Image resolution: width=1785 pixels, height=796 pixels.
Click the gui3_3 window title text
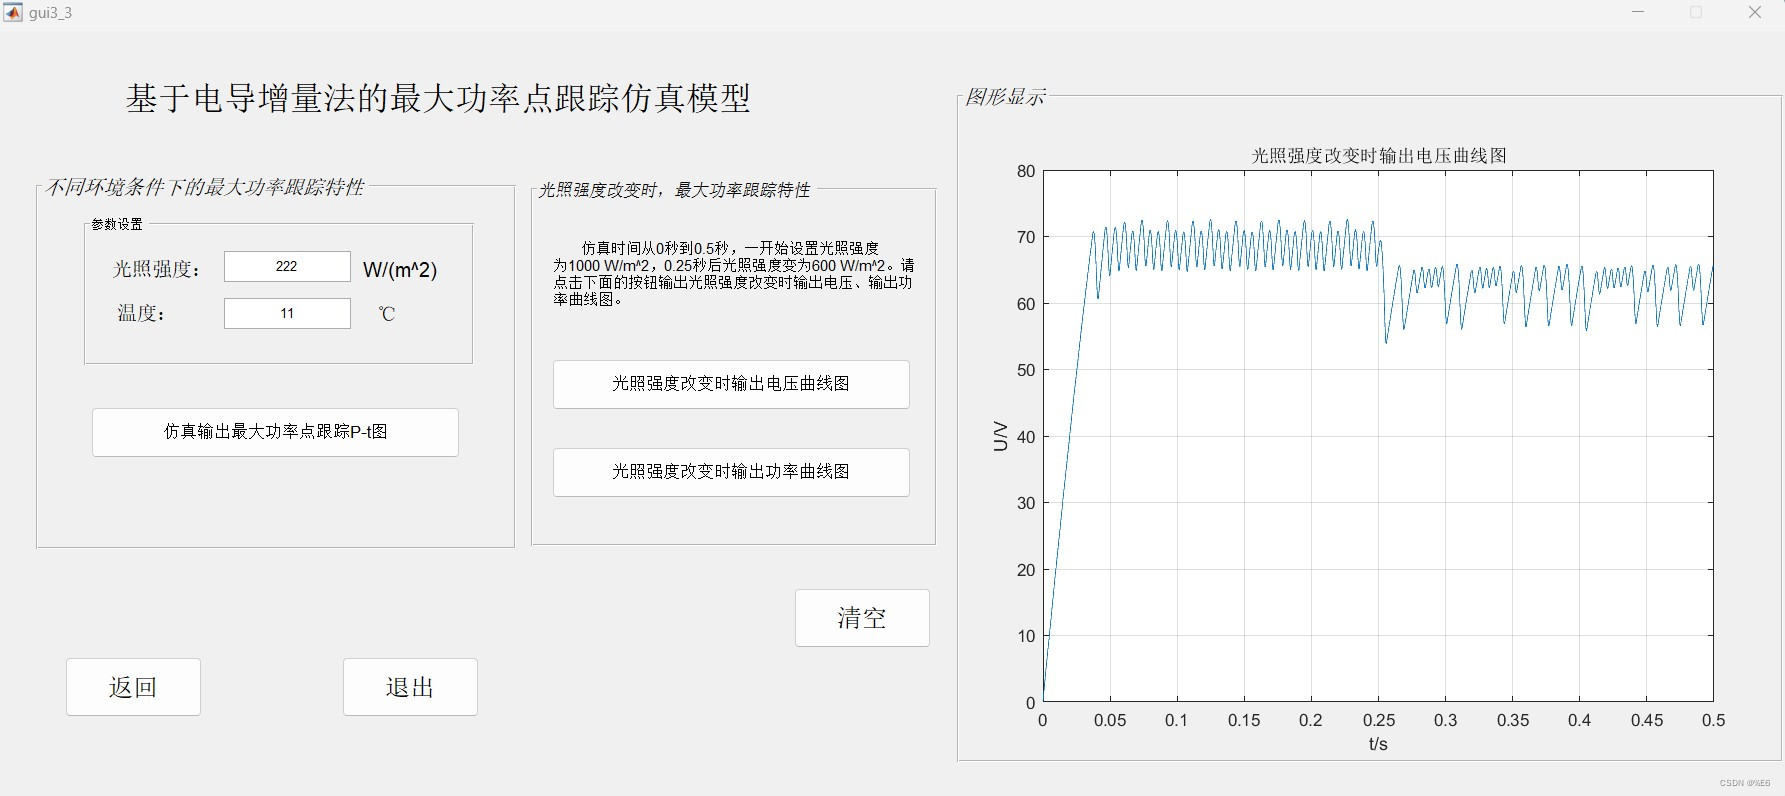(x=51, y=13)
